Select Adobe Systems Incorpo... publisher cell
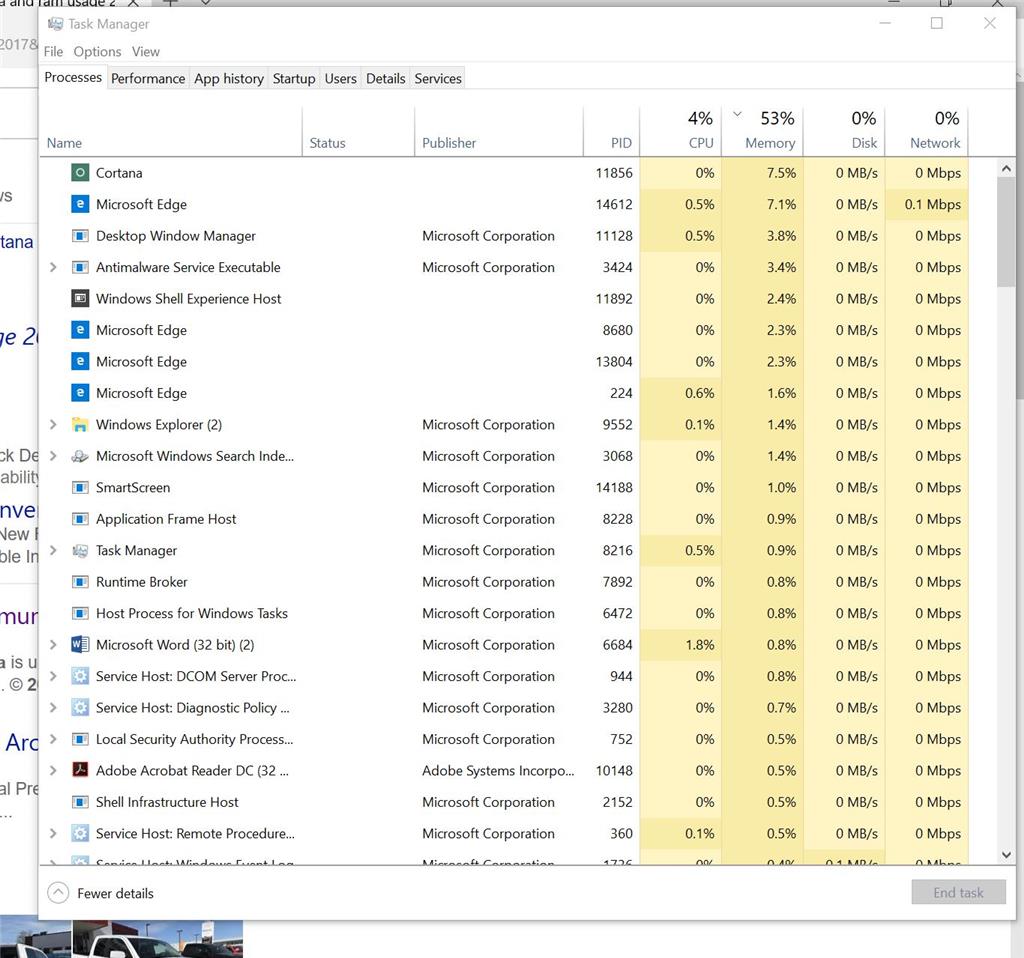Viewport: 1024px width, 958px height. [498, 771]
